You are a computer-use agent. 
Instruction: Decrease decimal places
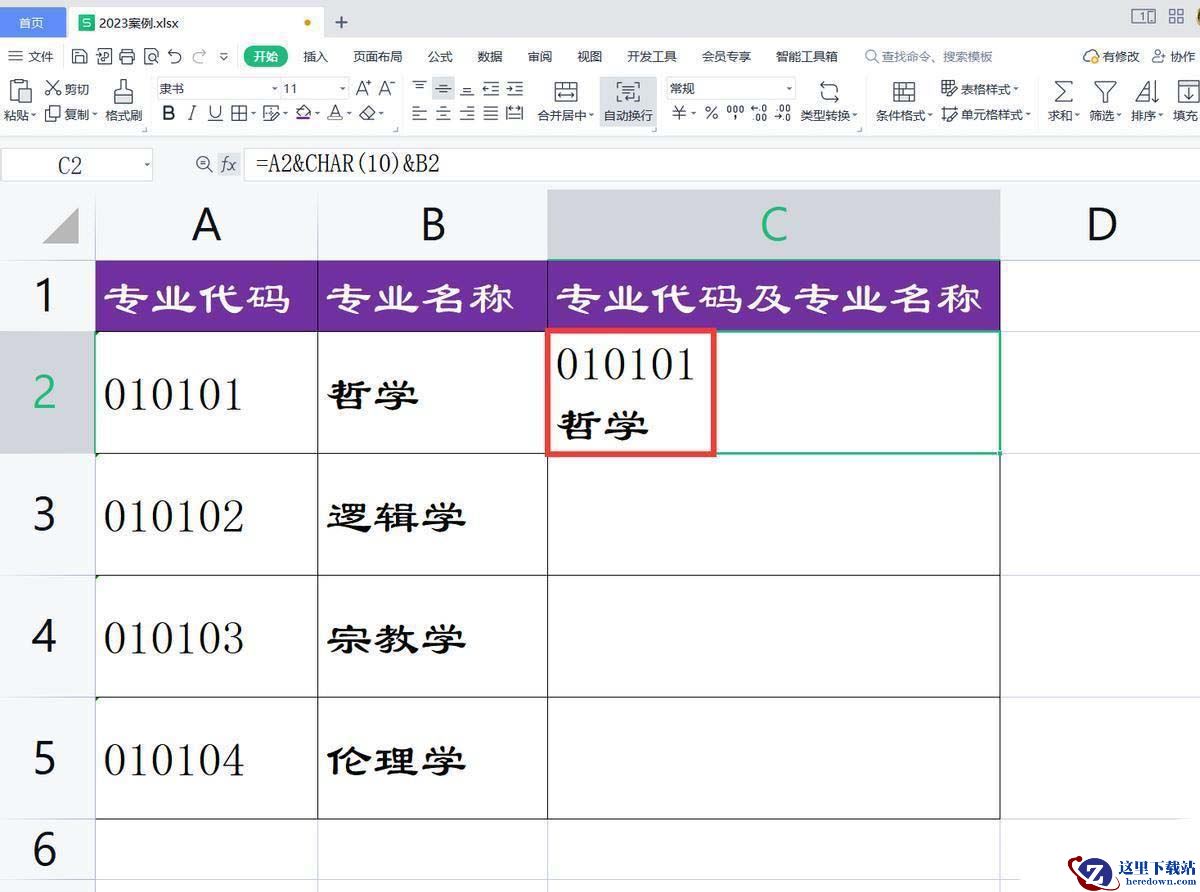(x=783, y=114)
